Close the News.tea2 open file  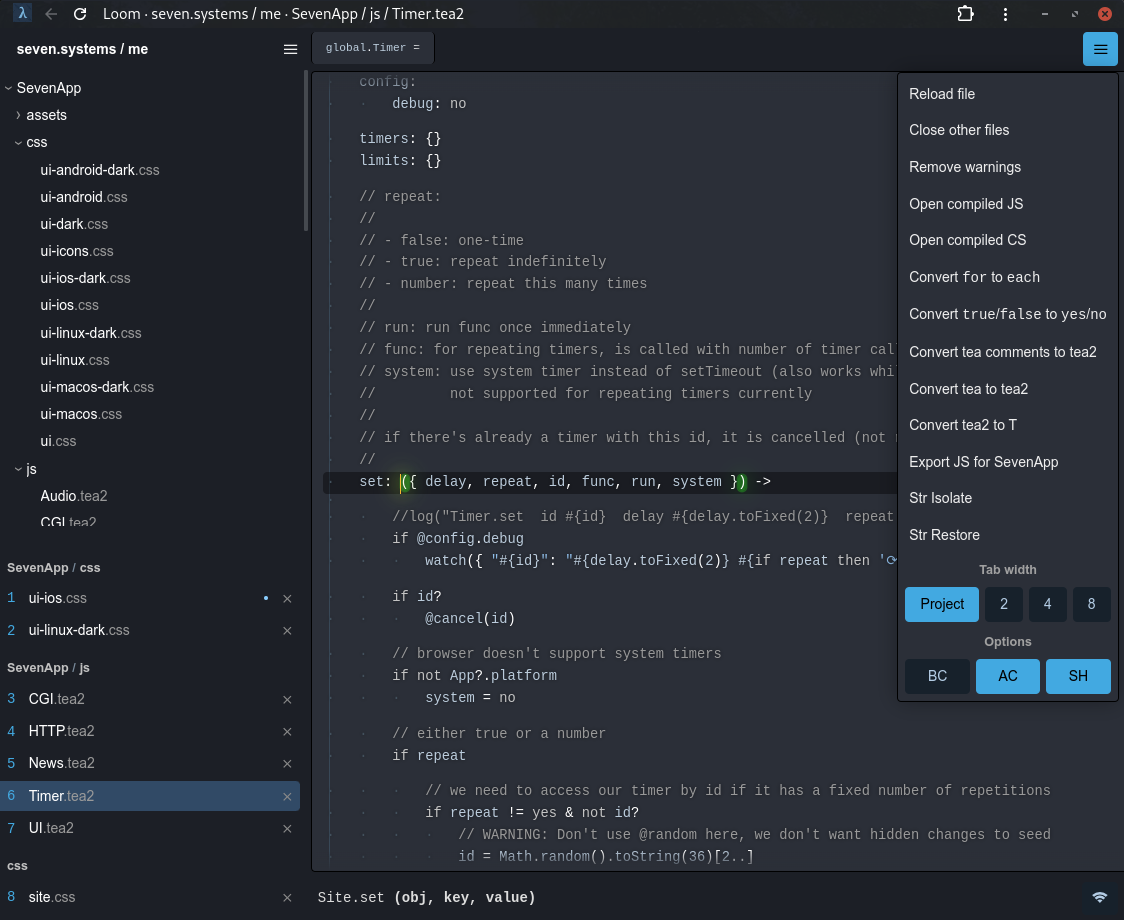(x=287, y=764)
